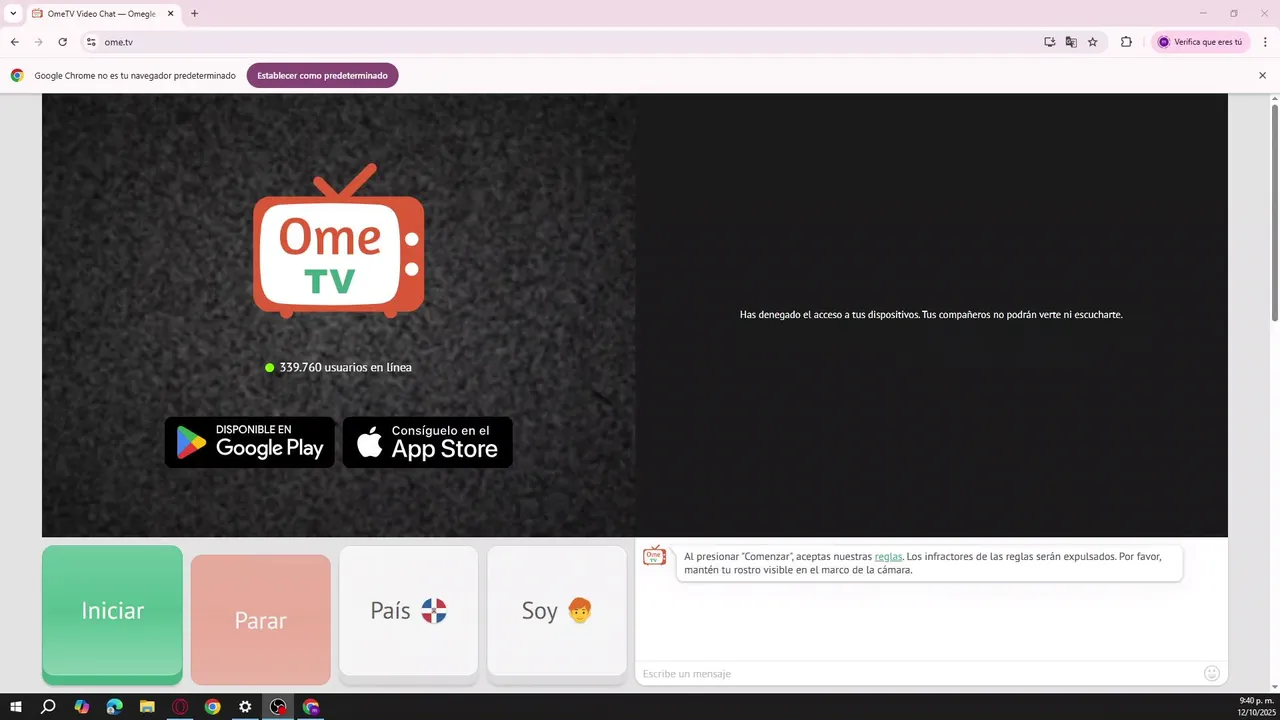Open the emoji picker smiley icon
1280x720 pixels.
click(1212, 673)
